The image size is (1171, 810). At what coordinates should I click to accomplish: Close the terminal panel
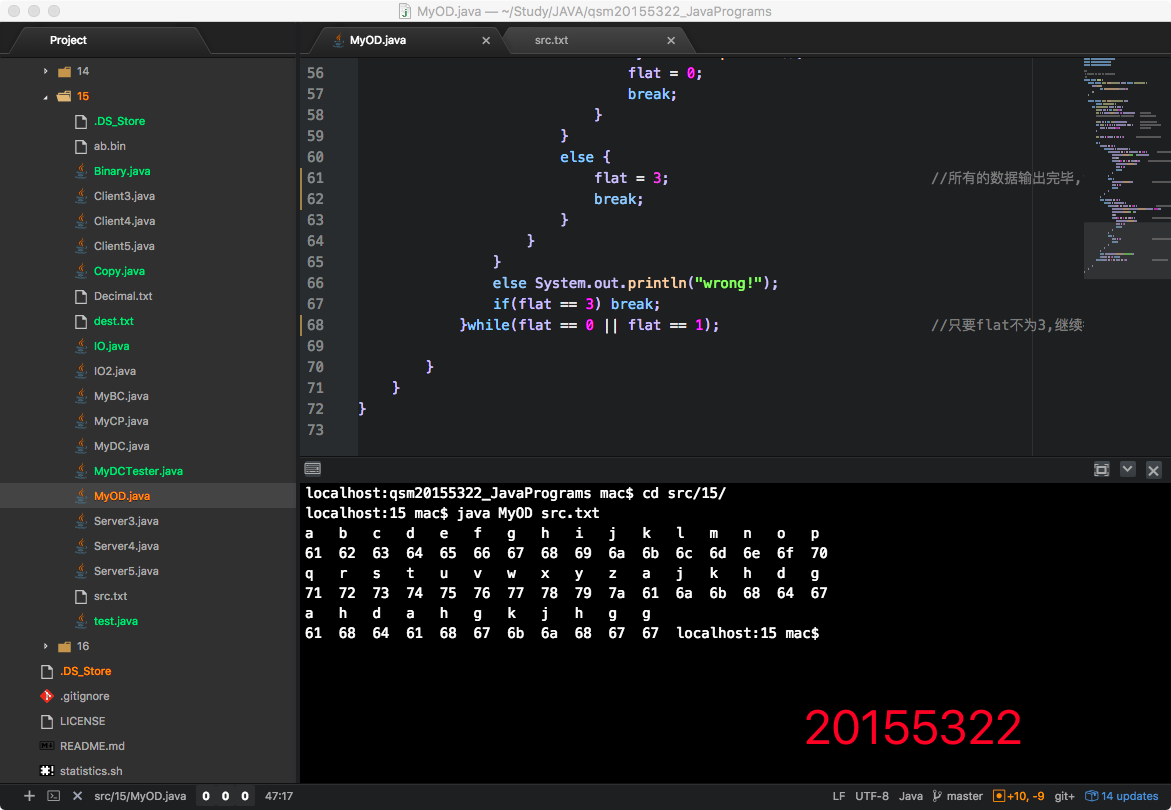(1153, 470)
